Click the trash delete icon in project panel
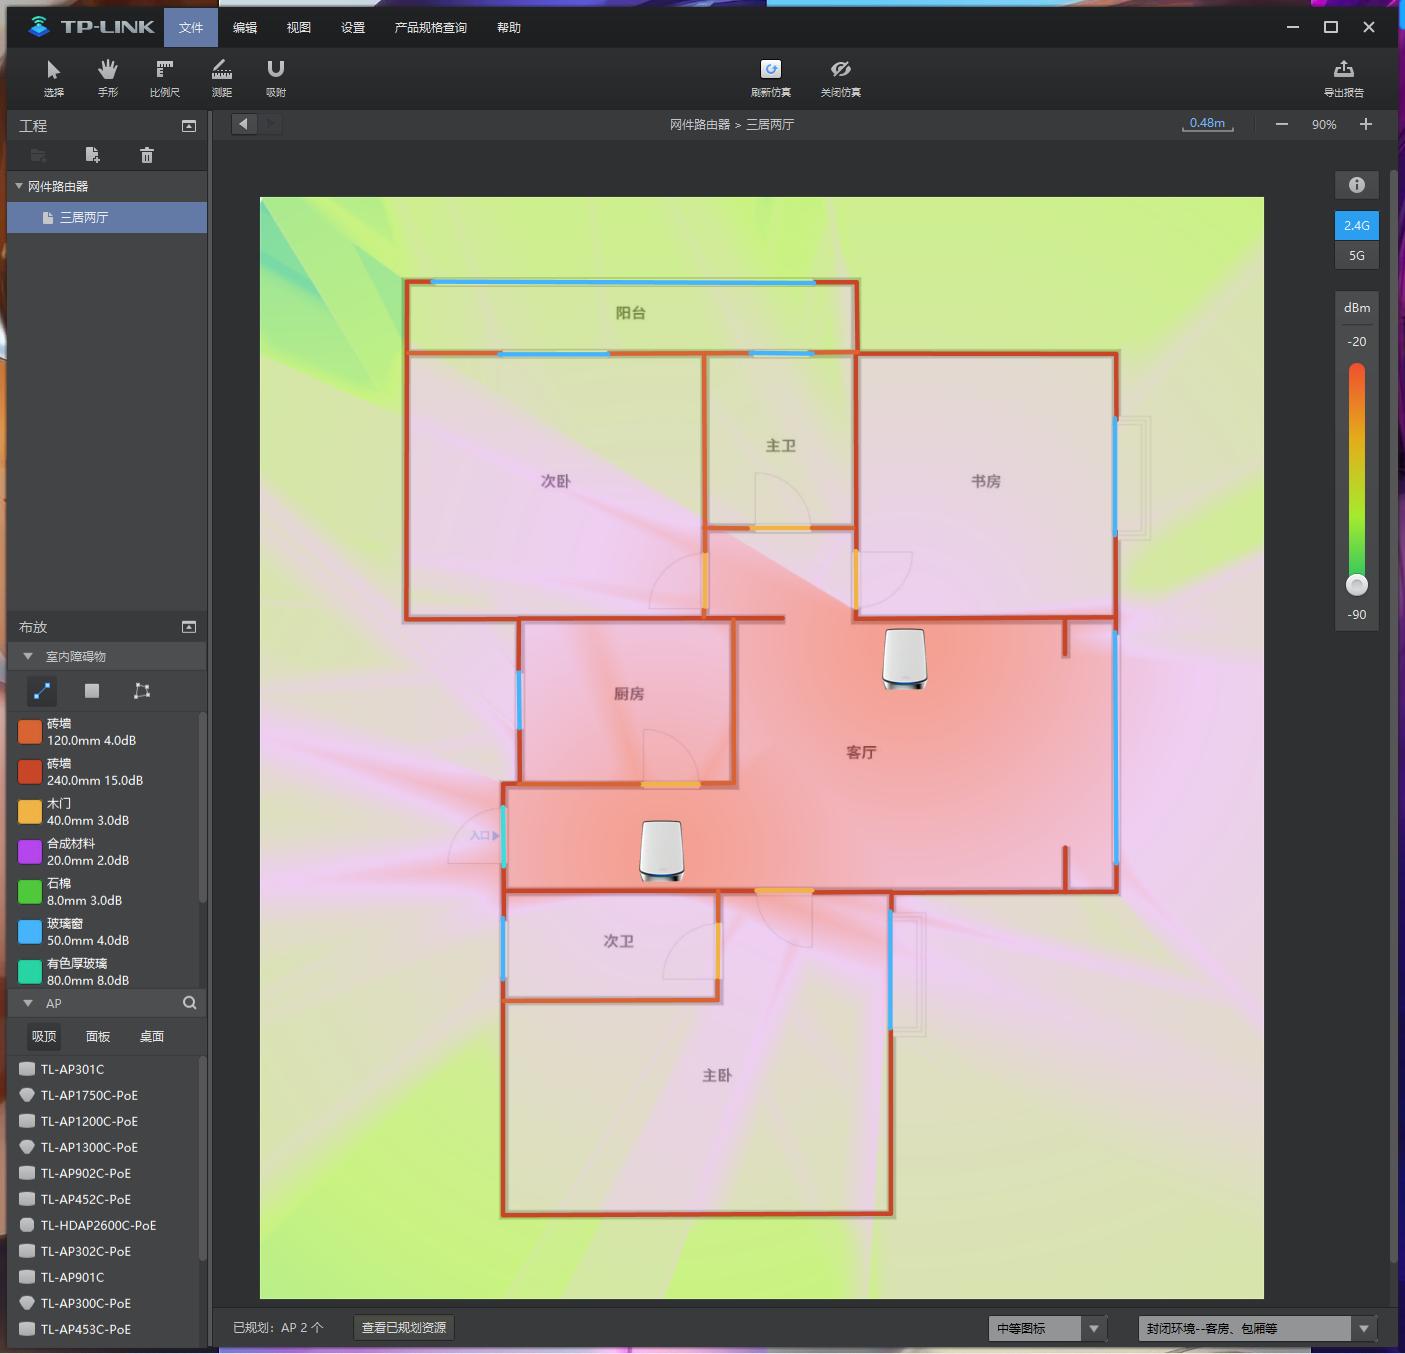Screen dimensions: 1405x1354 (x=147, y=155)
